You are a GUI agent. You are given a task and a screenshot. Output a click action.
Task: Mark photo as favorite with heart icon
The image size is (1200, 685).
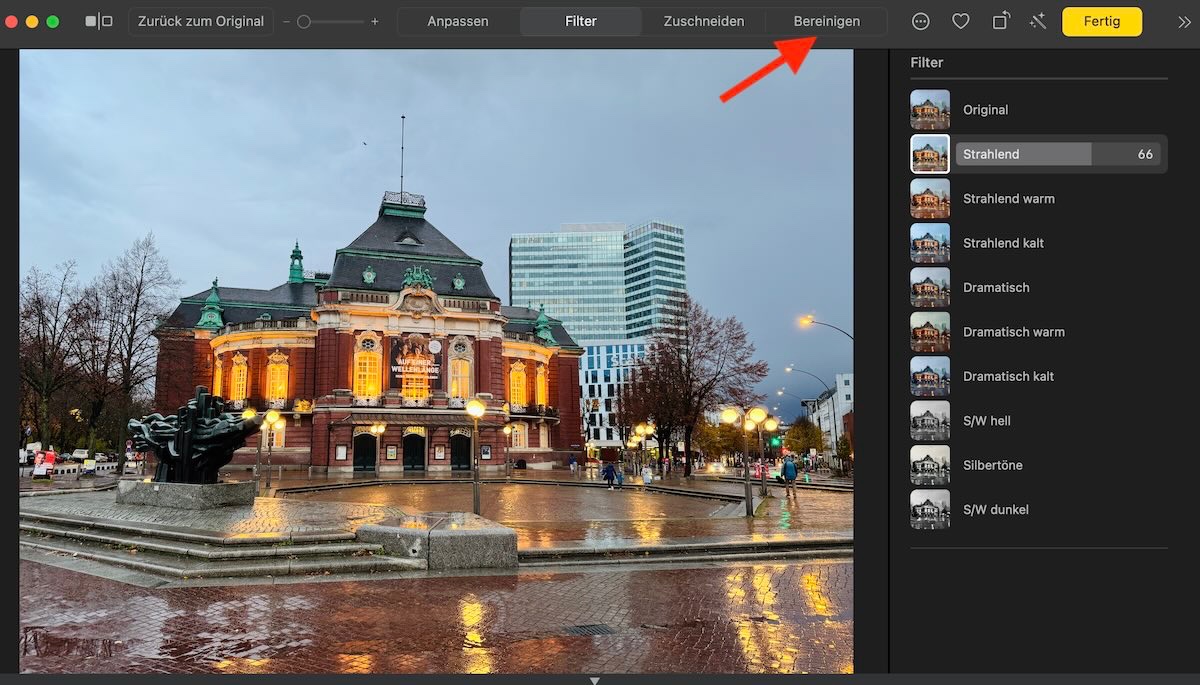point(960,21)
